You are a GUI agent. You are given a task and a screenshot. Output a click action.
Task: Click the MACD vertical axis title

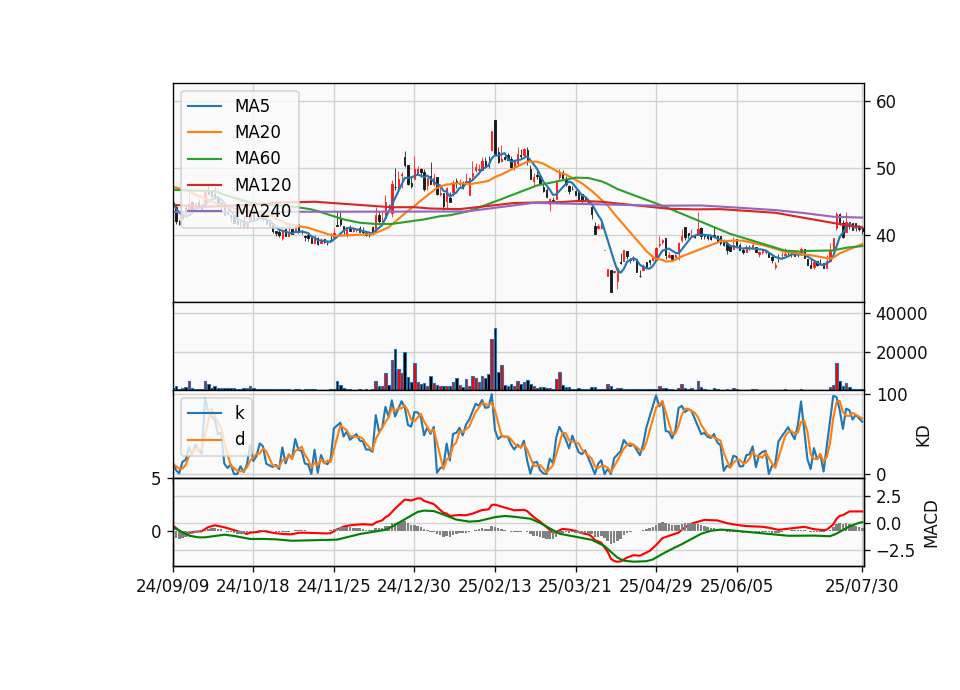coord(931,525)
